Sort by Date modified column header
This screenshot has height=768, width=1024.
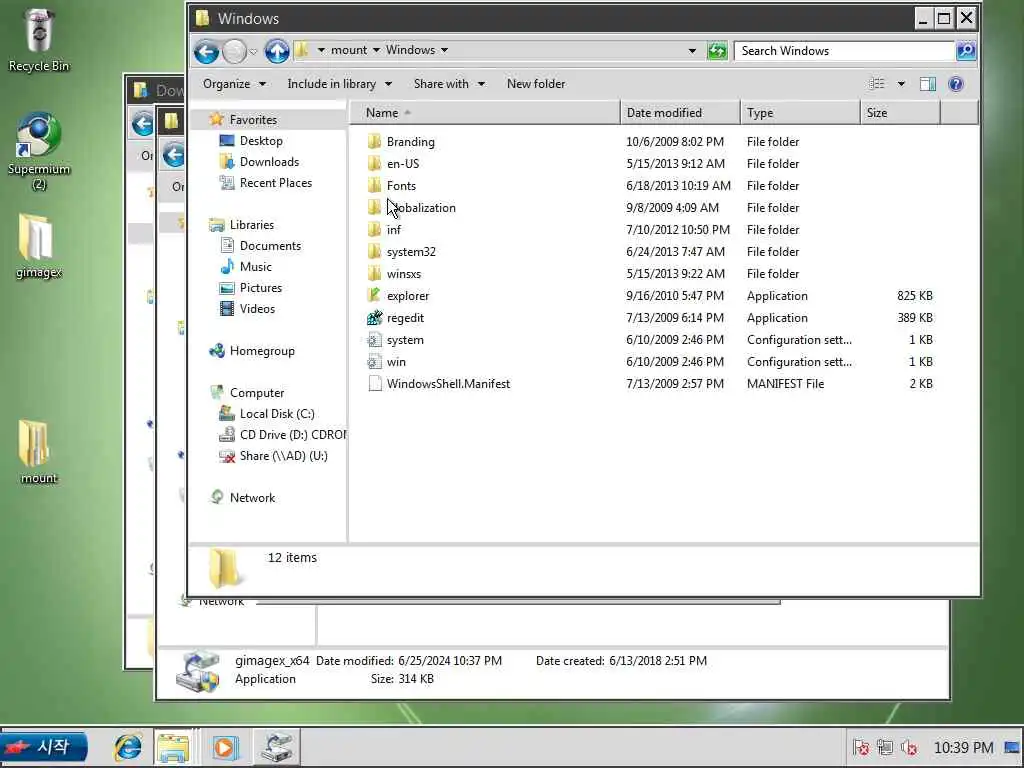click(x=680, y=113)
